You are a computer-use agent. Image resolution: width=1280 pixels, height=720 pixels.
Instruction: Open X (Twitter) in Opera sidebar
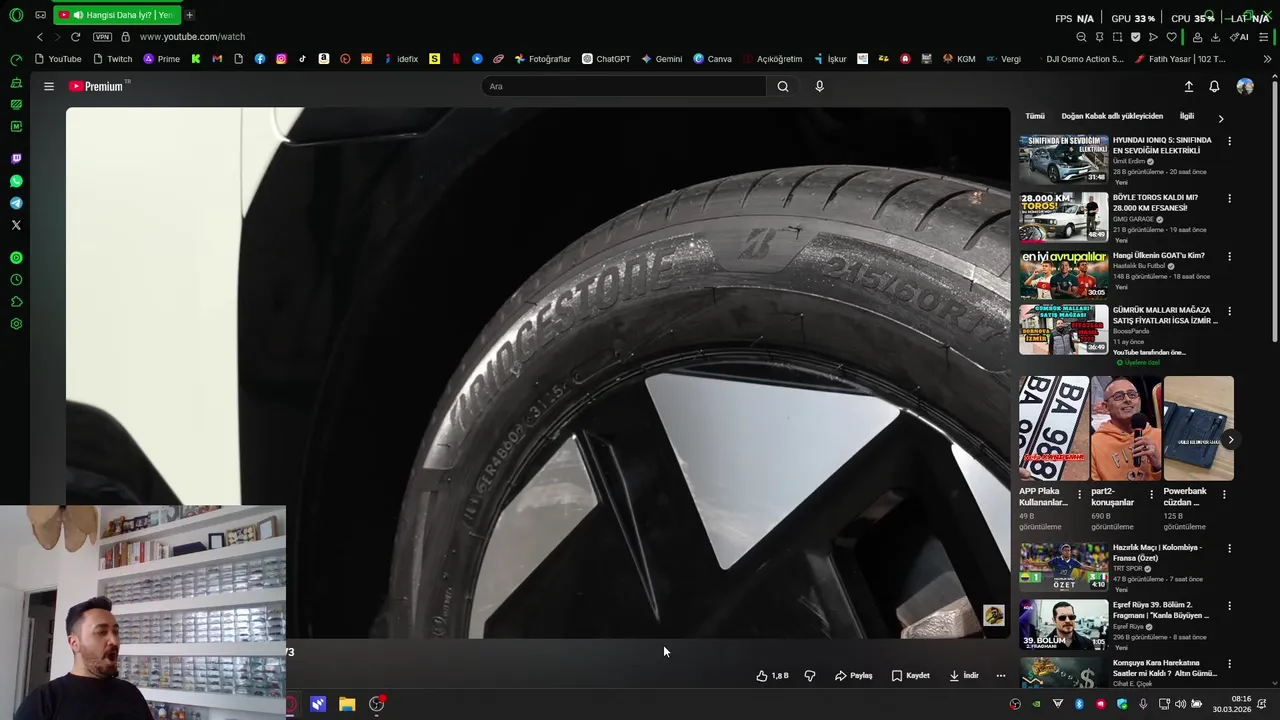(16, 225)
